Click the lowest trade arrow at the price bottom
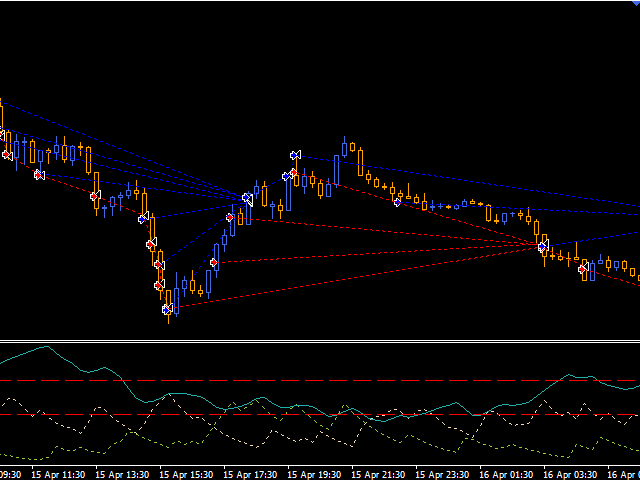Screen dimensions: 640x480 point(167,310)
